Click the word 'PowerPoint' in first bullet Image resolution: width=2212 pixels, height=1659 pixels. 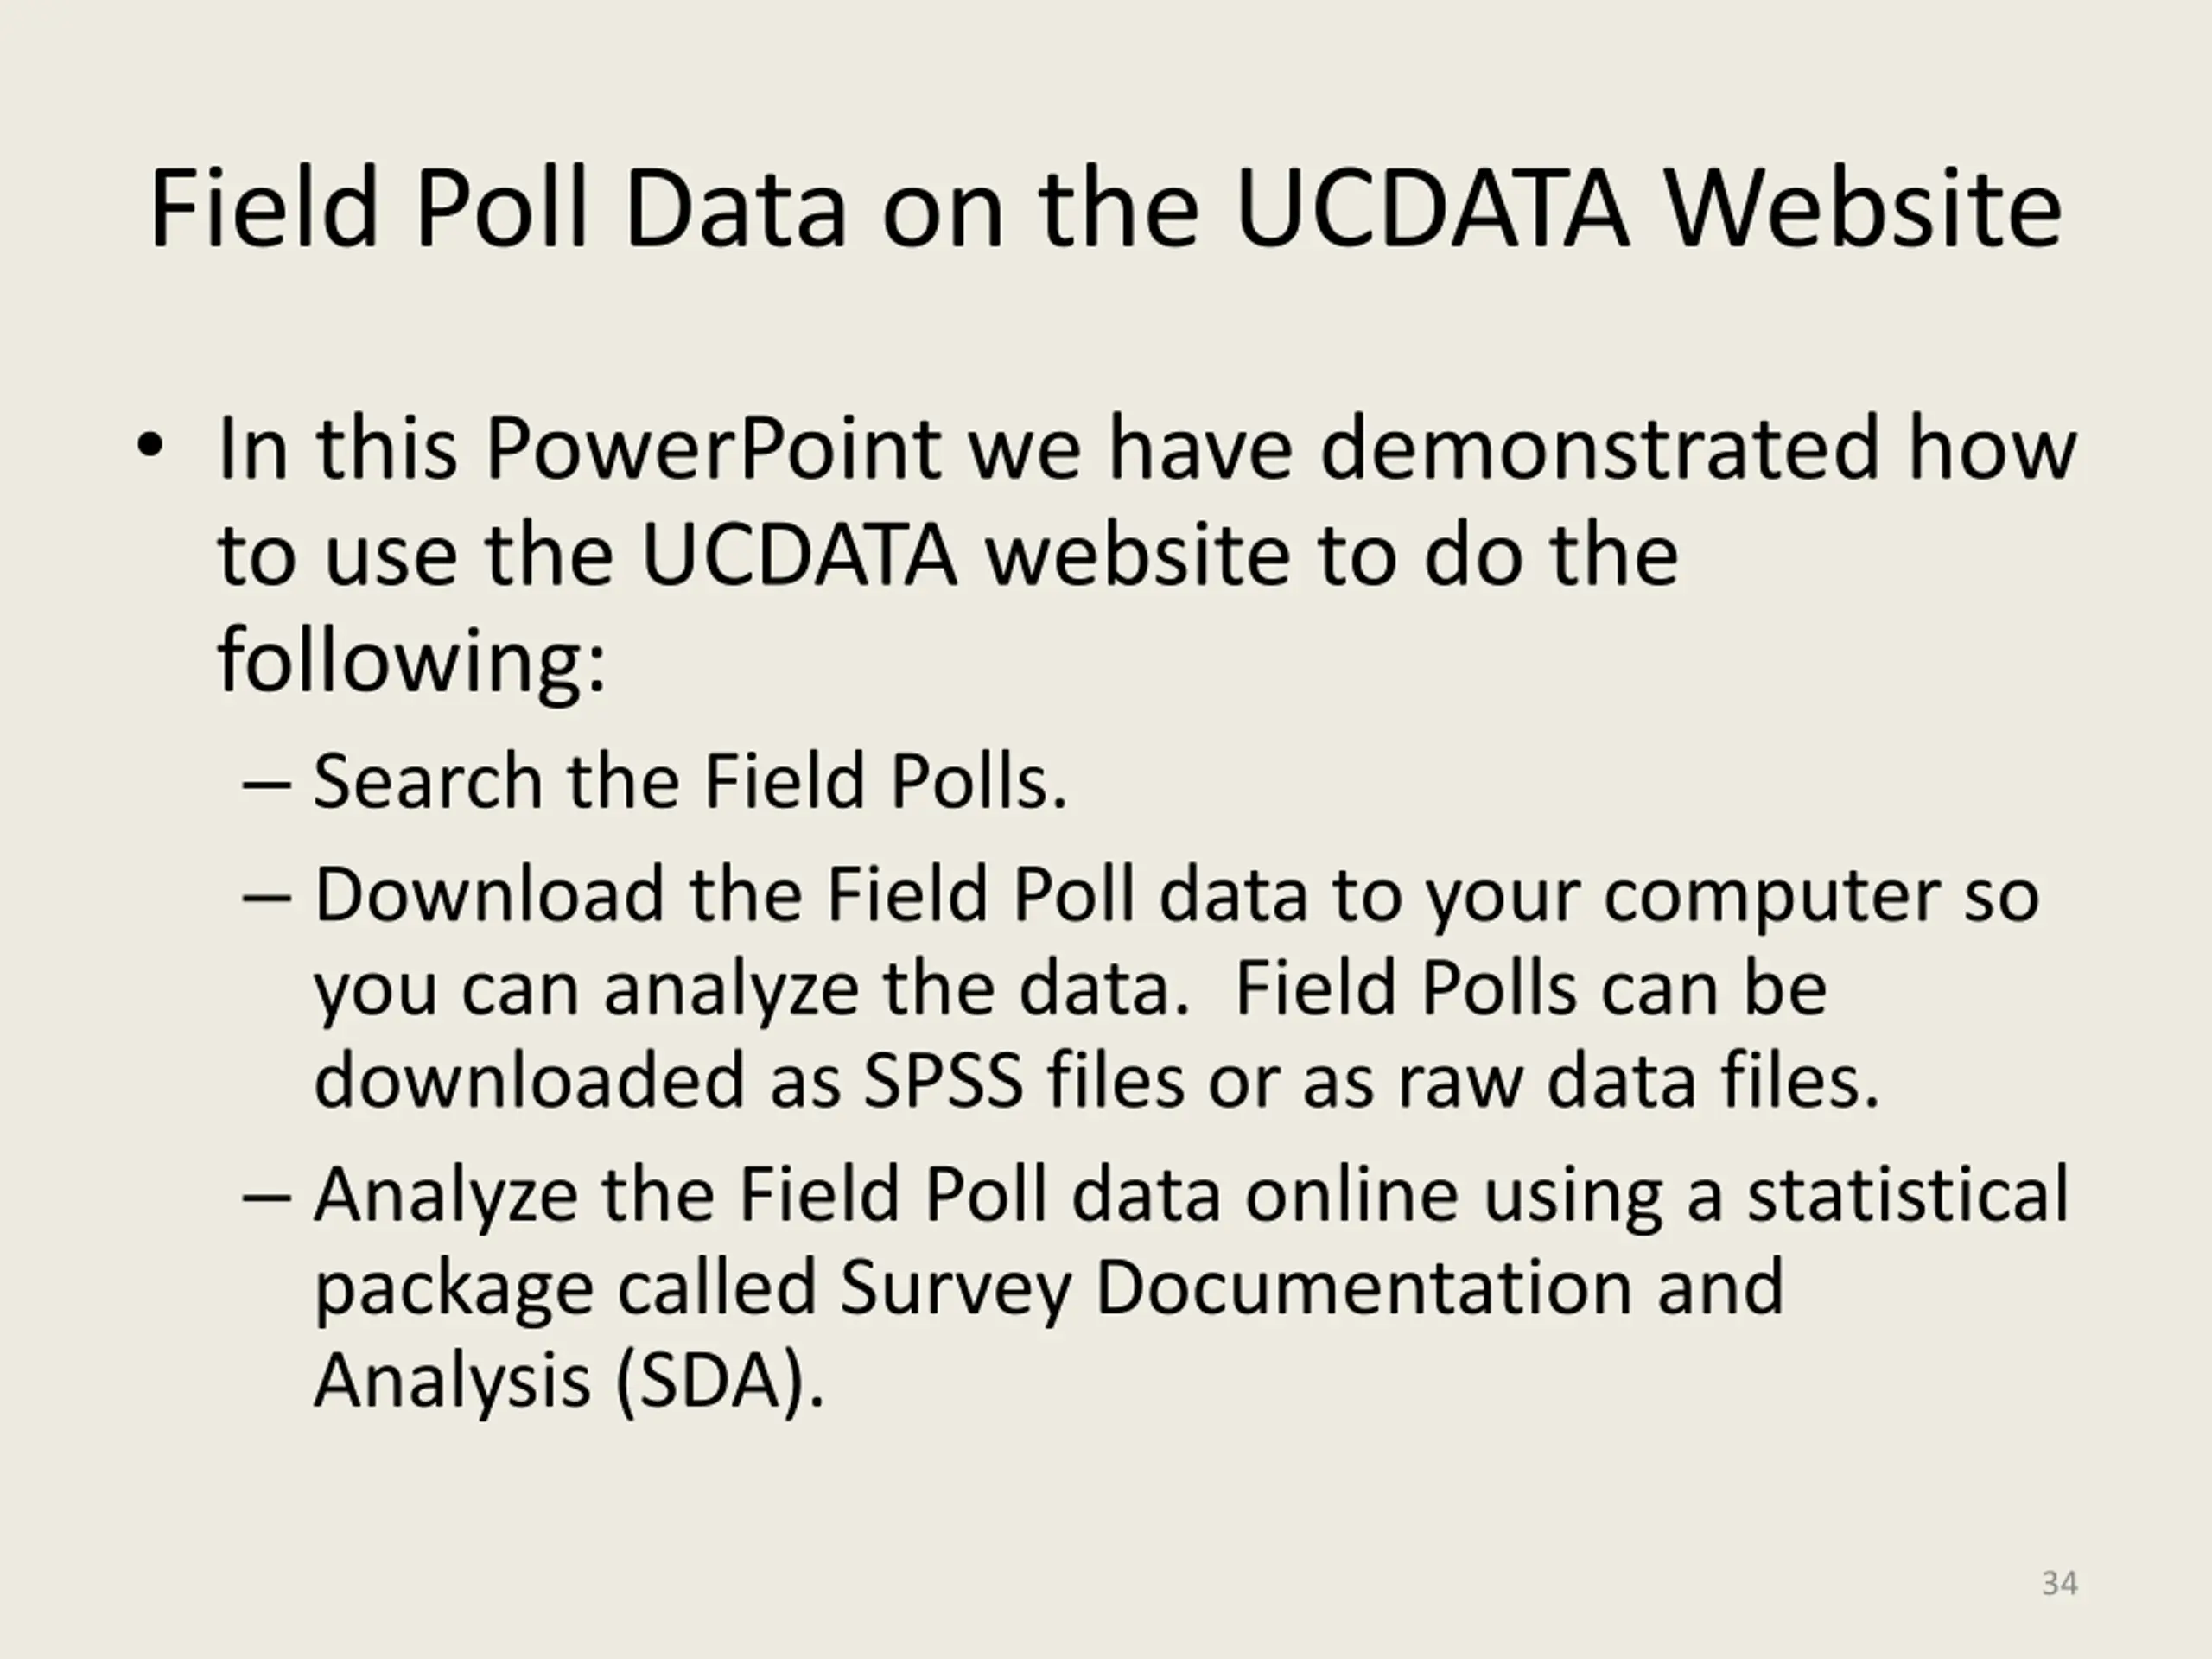[x=713, y=449]
